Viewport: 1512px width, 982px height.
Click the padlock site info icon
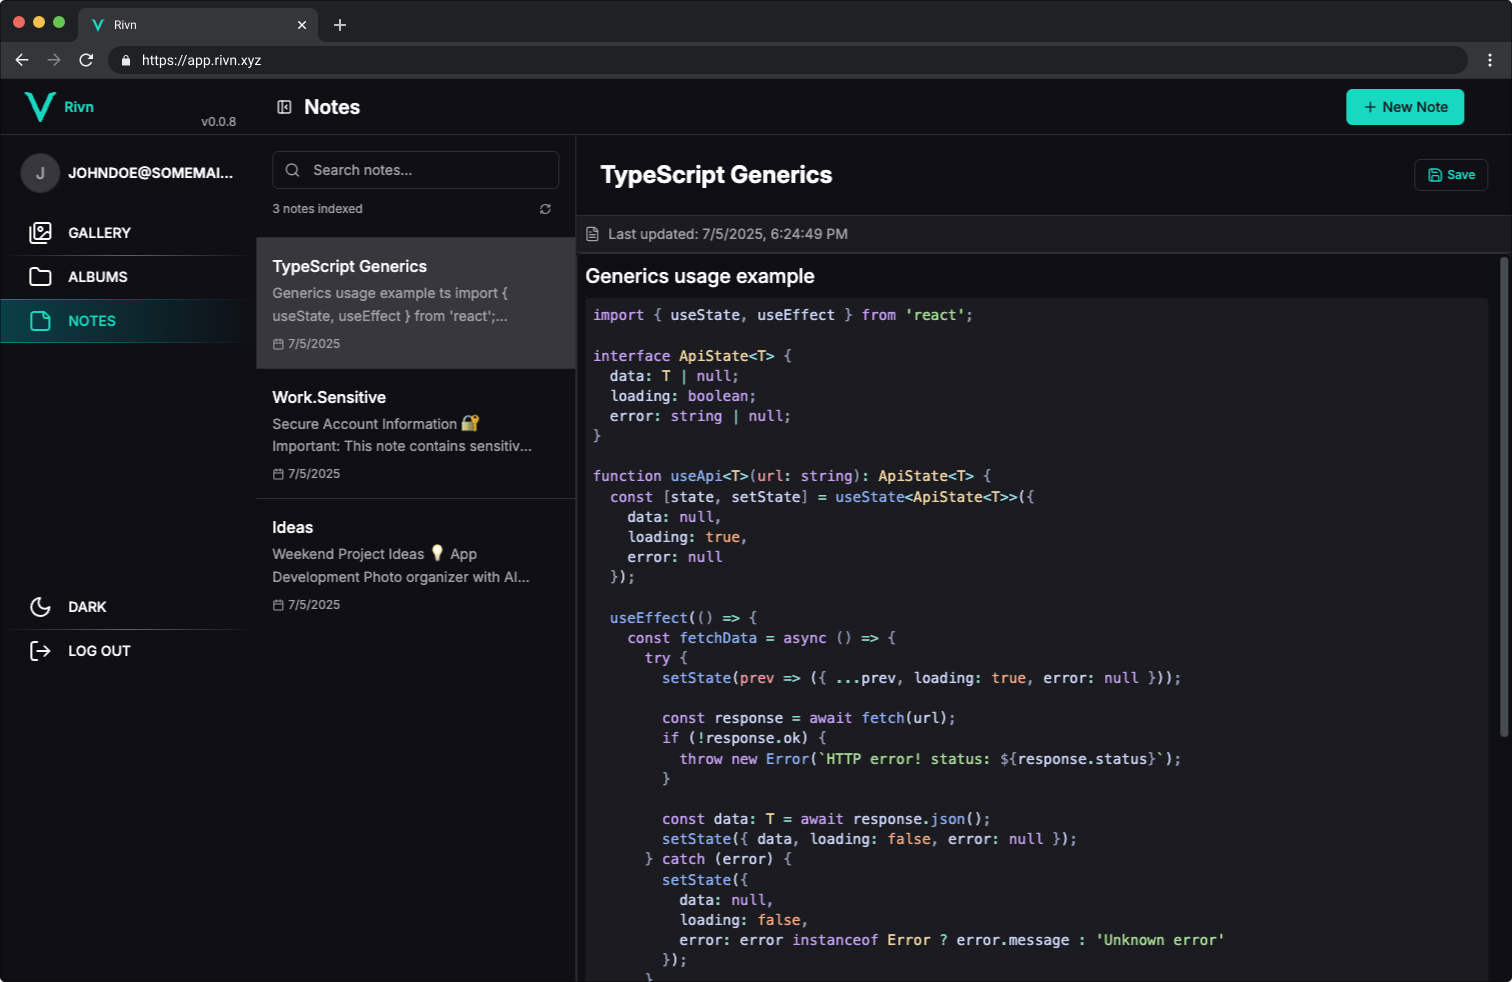(x=126, y=60)
